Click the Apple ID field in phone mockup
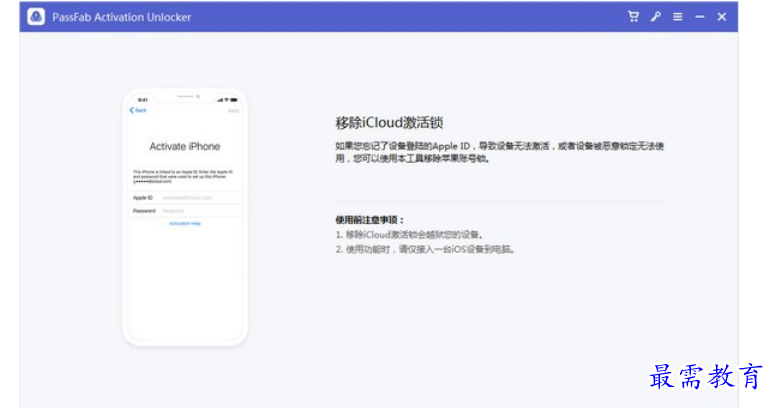 click(185, 198)
